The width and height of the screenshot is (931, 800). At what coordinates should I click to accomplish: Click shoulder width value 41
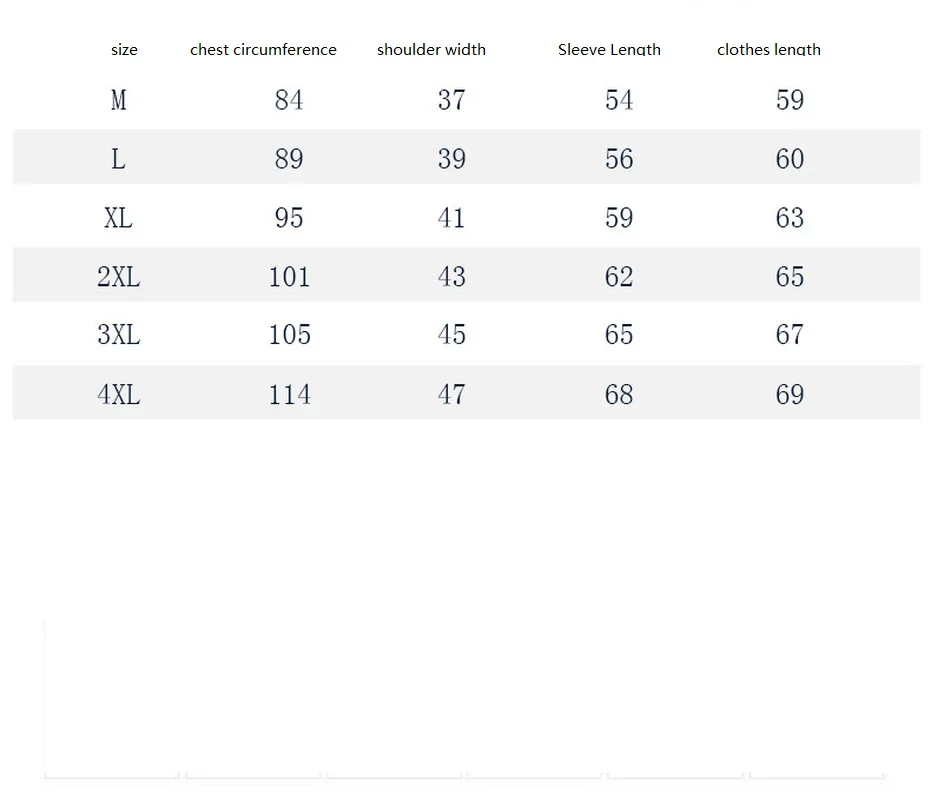pyautogui.click(x=452, y=218)
